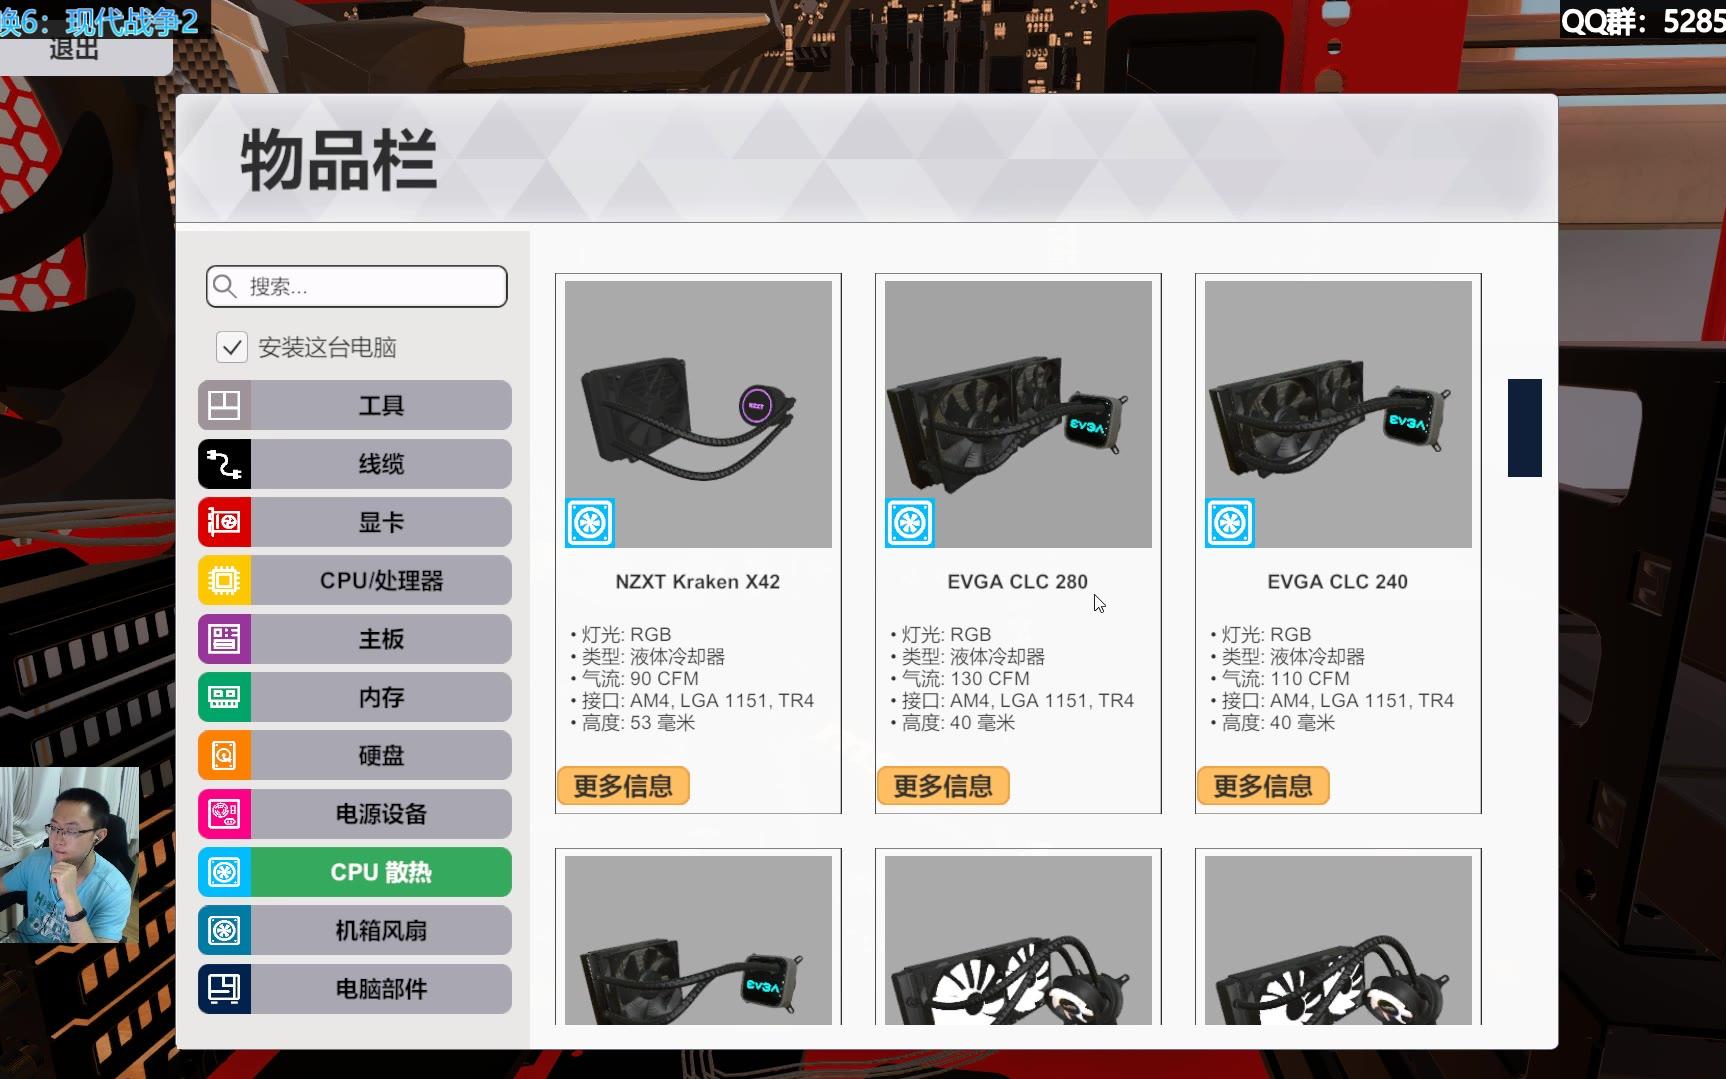Click the dark blue scrollbar handle

pos(1525,428)
